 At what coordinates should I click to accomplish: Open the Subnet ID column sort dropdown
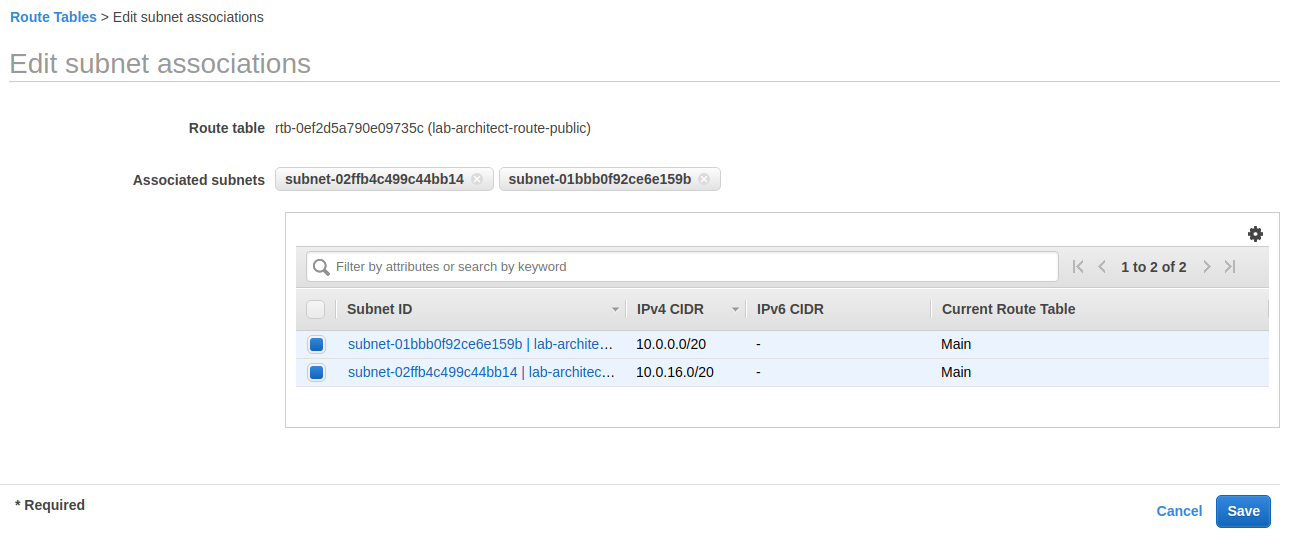point(615,310)
